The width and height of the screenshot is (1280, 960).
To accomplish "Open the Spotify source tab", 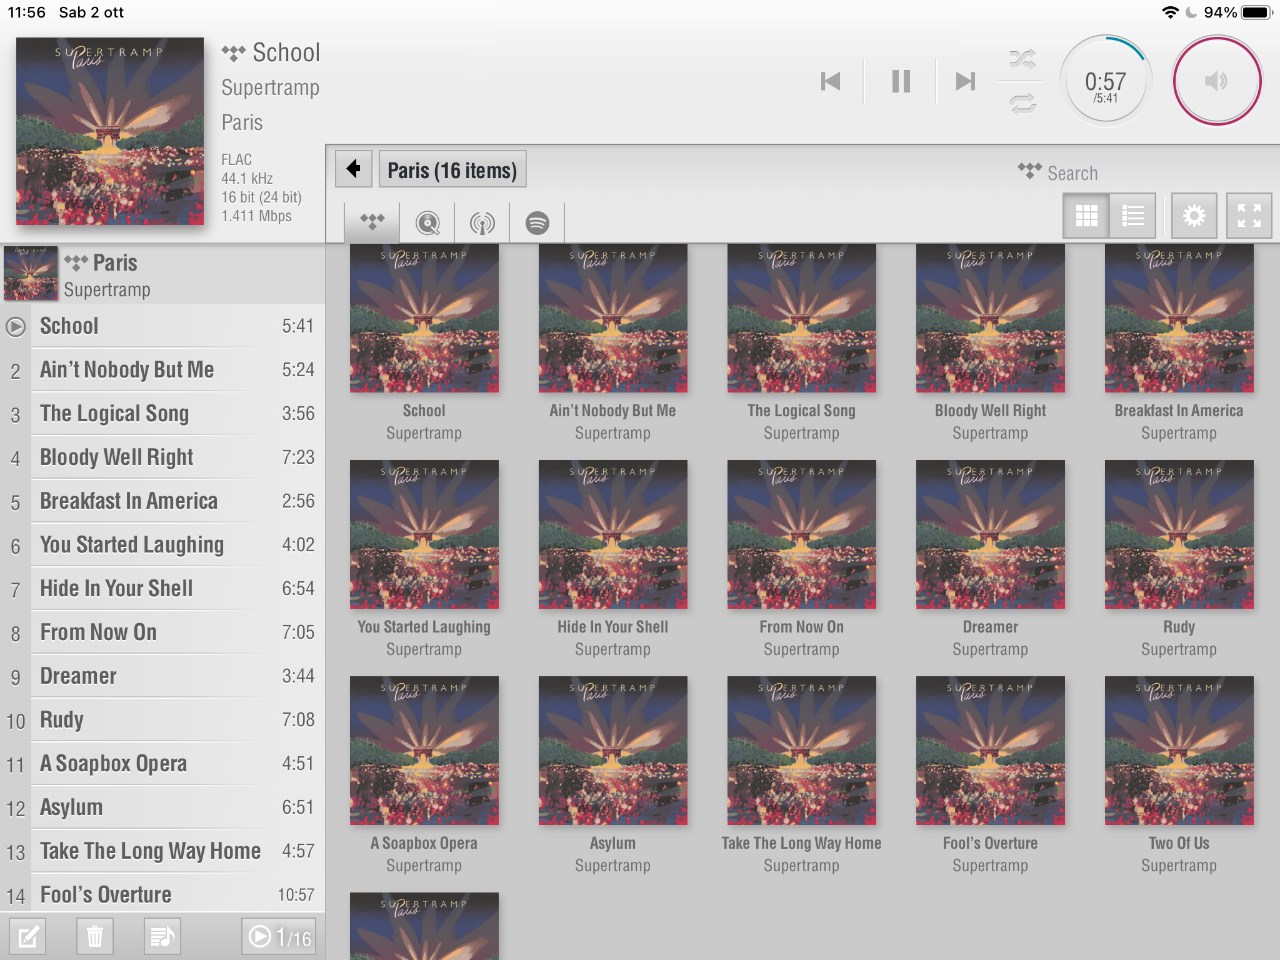I will [537, 222].
